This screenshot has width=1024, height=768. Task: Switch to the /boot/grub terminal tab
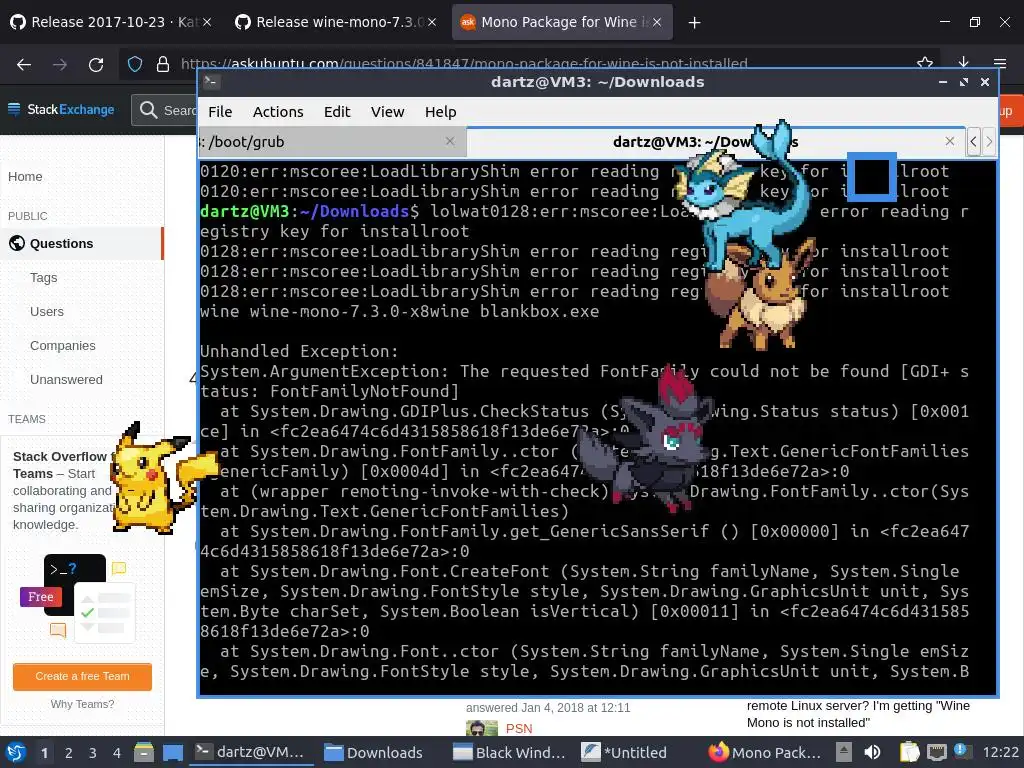pos(332,142)
